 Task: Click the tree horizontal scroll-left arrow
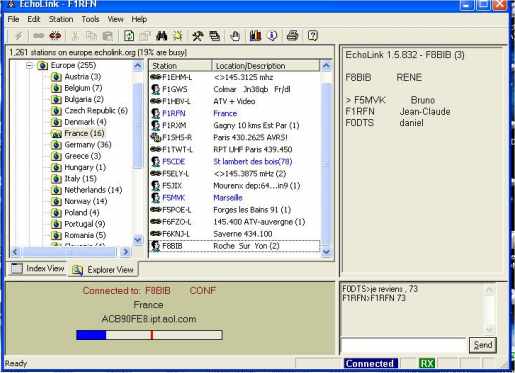pos(15,252)
